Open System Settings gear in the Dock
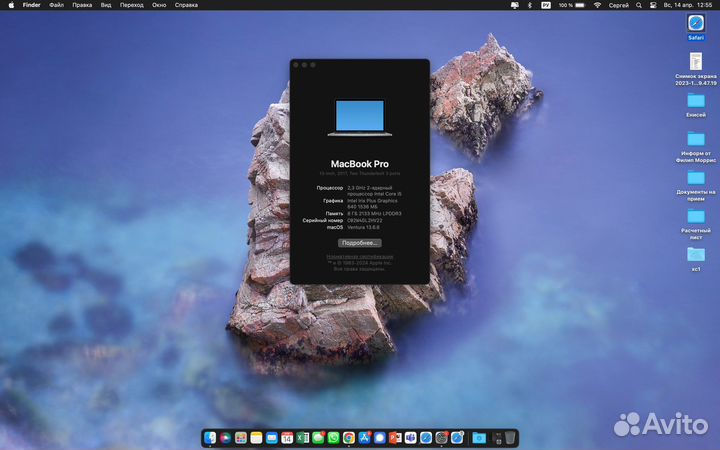 click(x=441, y=438)
